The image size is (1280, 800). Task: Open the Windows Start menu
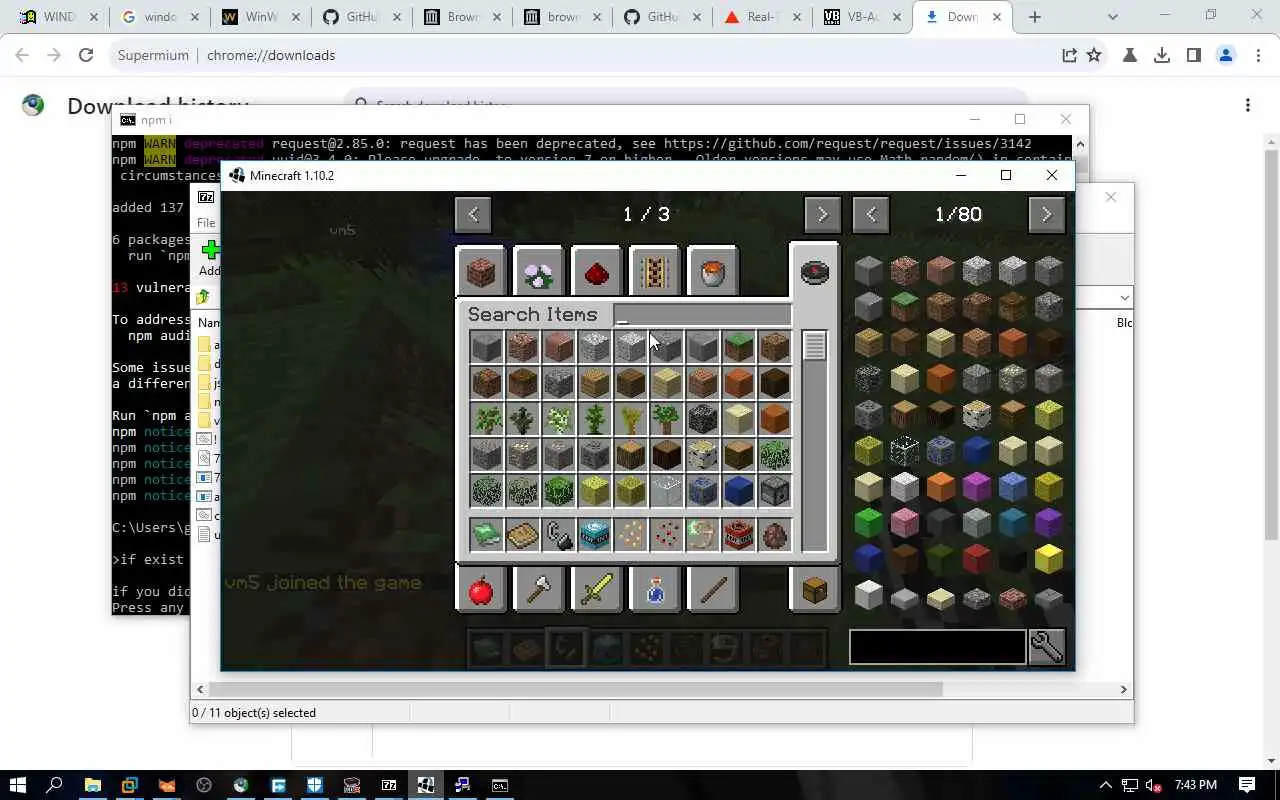tap(18, 785)
